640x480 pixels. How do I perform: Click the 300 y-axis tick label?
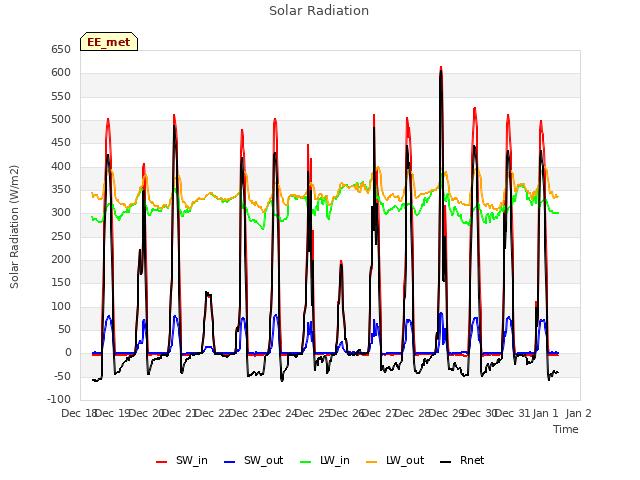[x=61, y=213]
